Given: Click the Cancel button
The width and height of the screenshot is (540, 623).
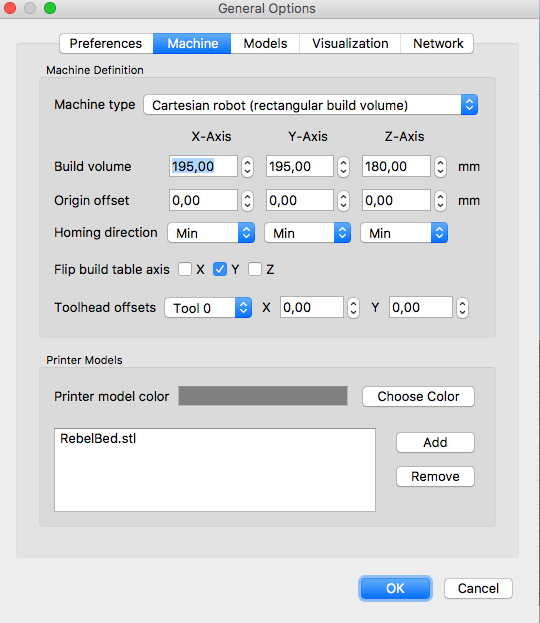Looking at the screenshot, I should point(478,588).
